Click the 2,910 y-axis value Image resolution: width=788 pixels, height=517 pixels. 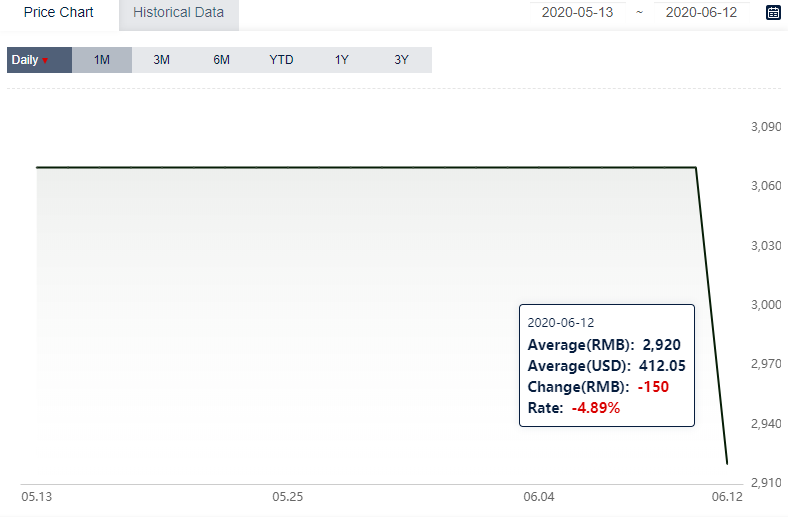(x=766, y=483)
